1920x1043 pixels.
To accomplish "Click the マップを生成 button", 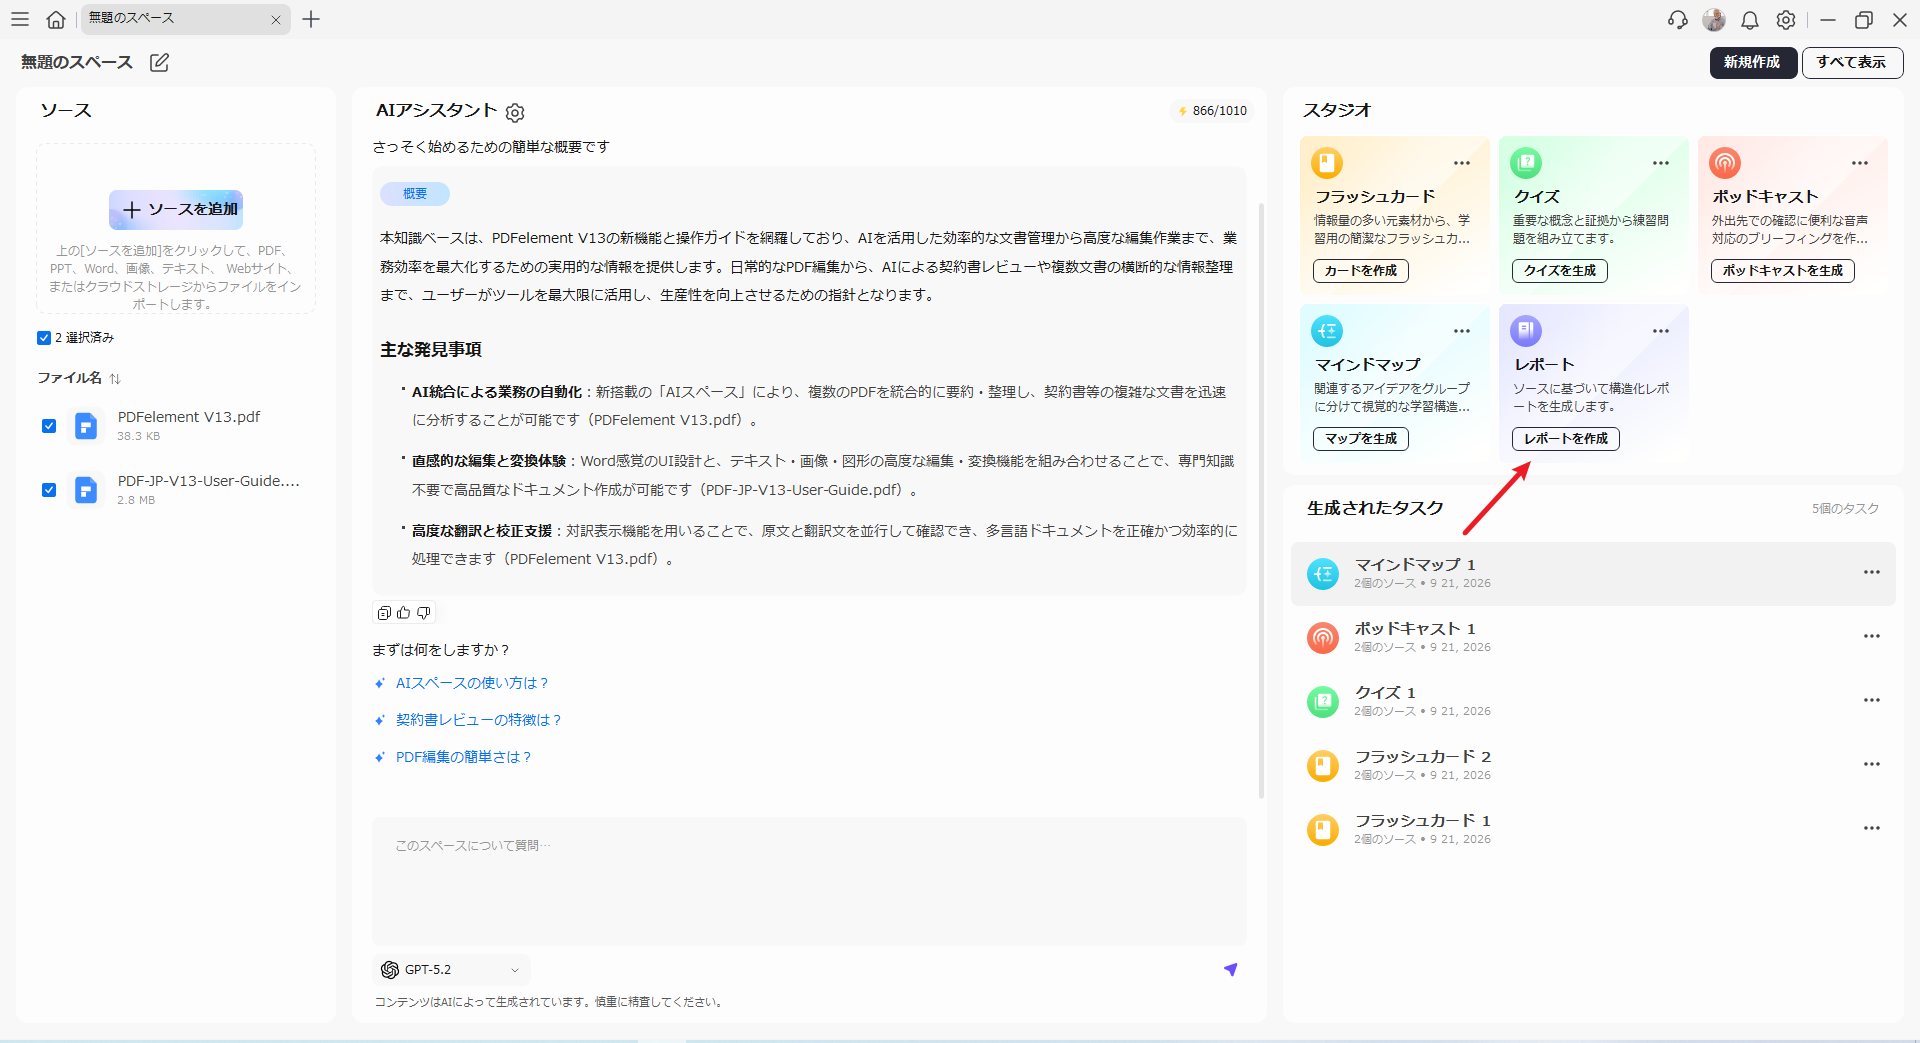I will pos(1361,439).
